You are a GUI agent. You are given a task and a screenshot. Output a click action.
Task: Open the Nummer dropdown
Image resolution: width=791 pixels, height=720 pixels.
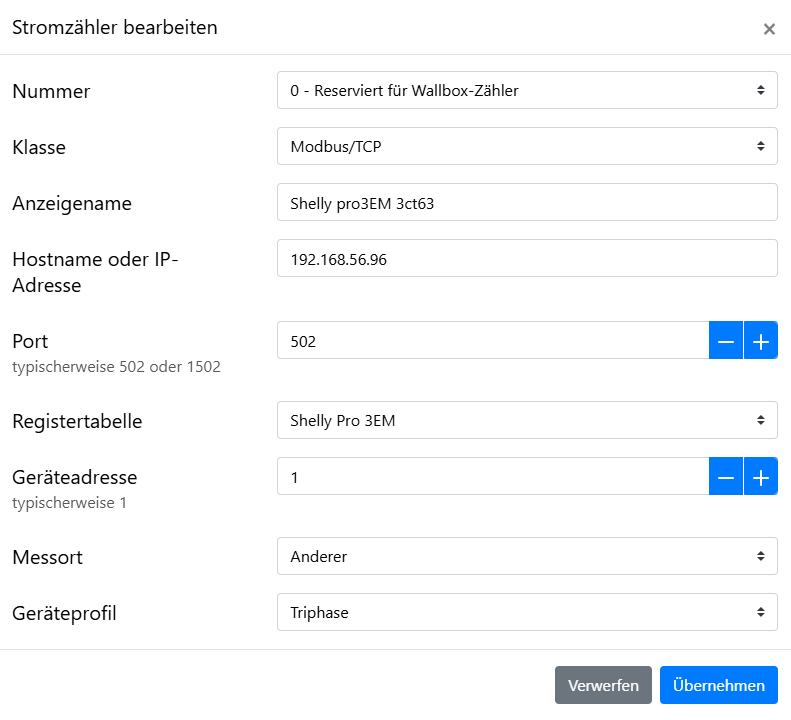(526, 90)
